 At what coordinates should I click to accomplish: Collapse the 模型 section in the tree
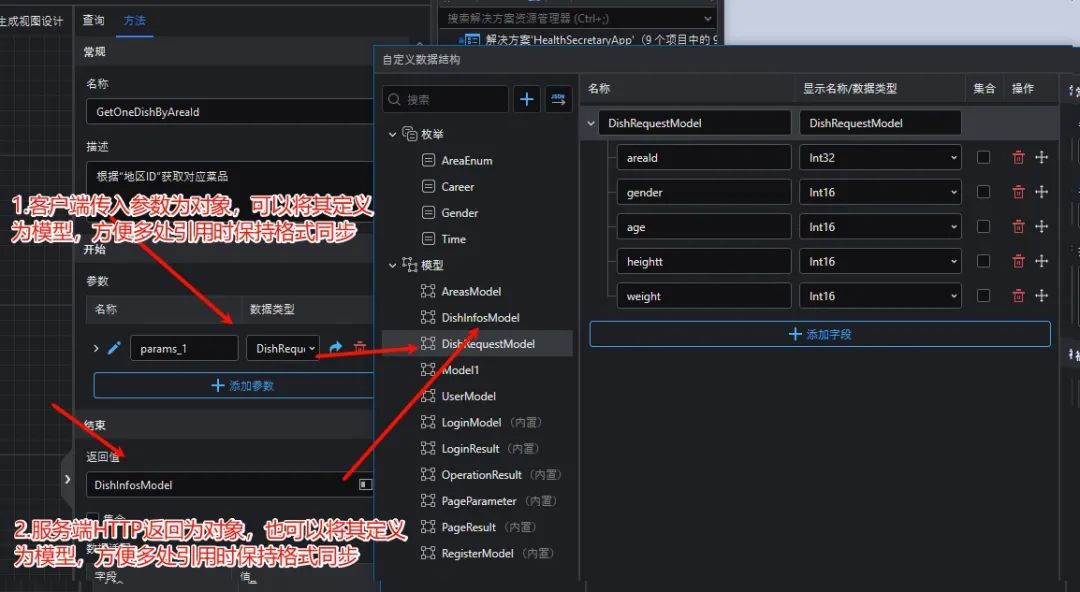[394, 265]
